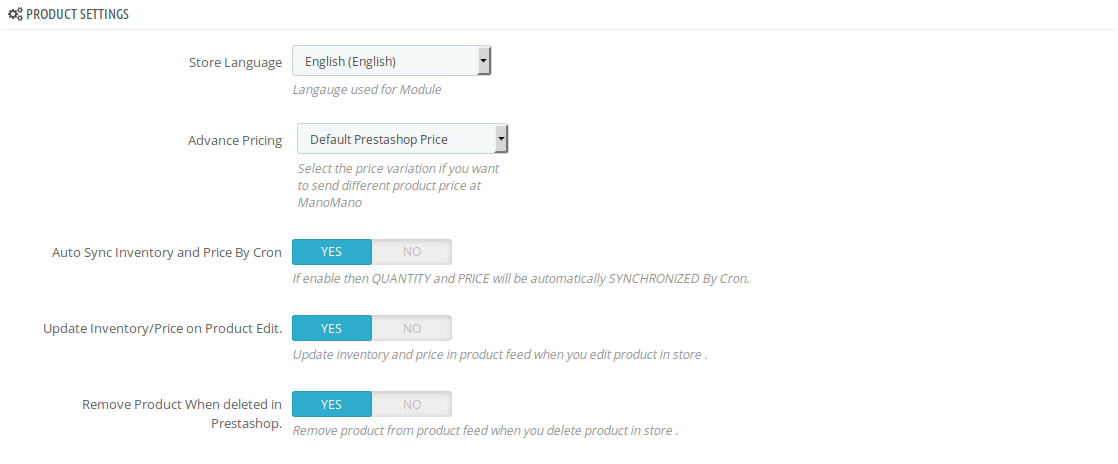
Task: Click the gears icon beside Product Settings
Action: pyautogui.click(x=15, y=15)
